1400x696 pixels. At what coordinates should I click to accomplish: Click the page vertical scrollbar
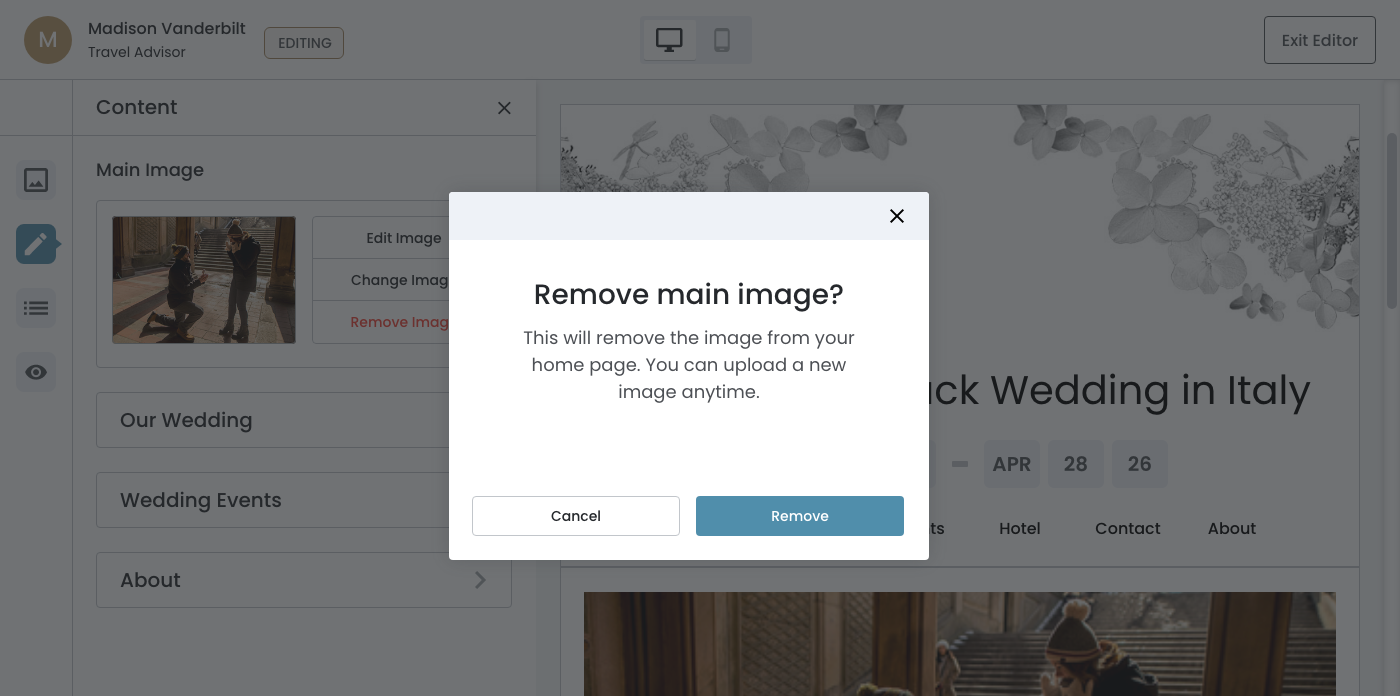coord(1391,220)
